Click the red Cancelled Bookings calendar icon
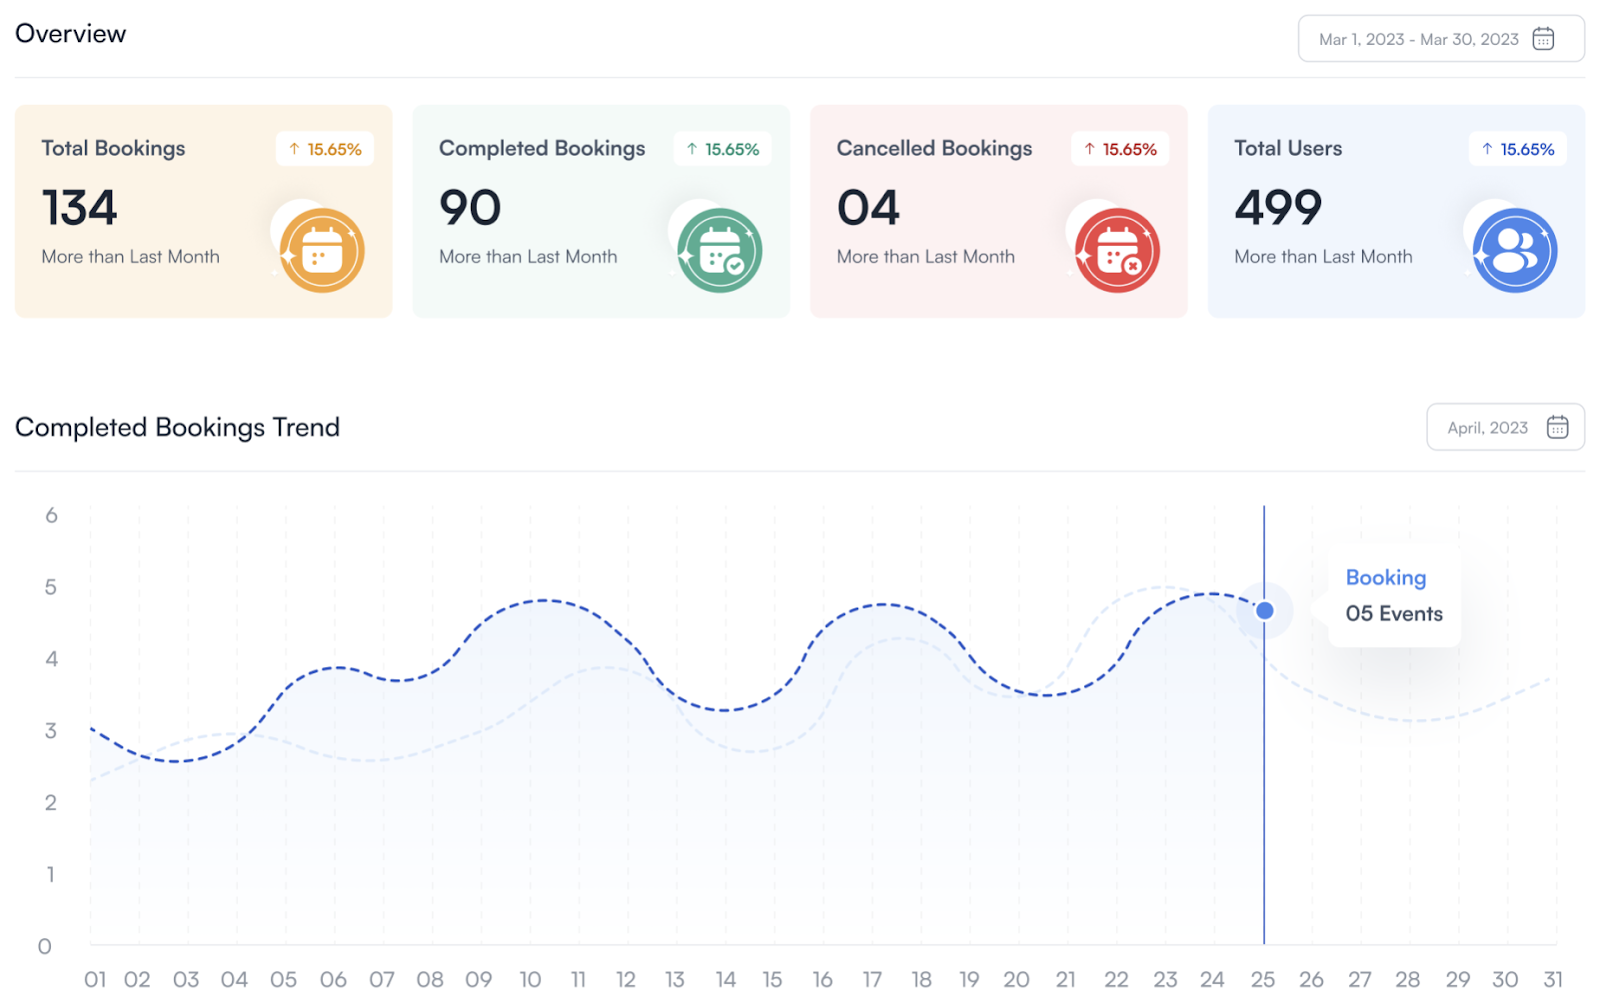1600x1003 pixels. [1117, 250]
